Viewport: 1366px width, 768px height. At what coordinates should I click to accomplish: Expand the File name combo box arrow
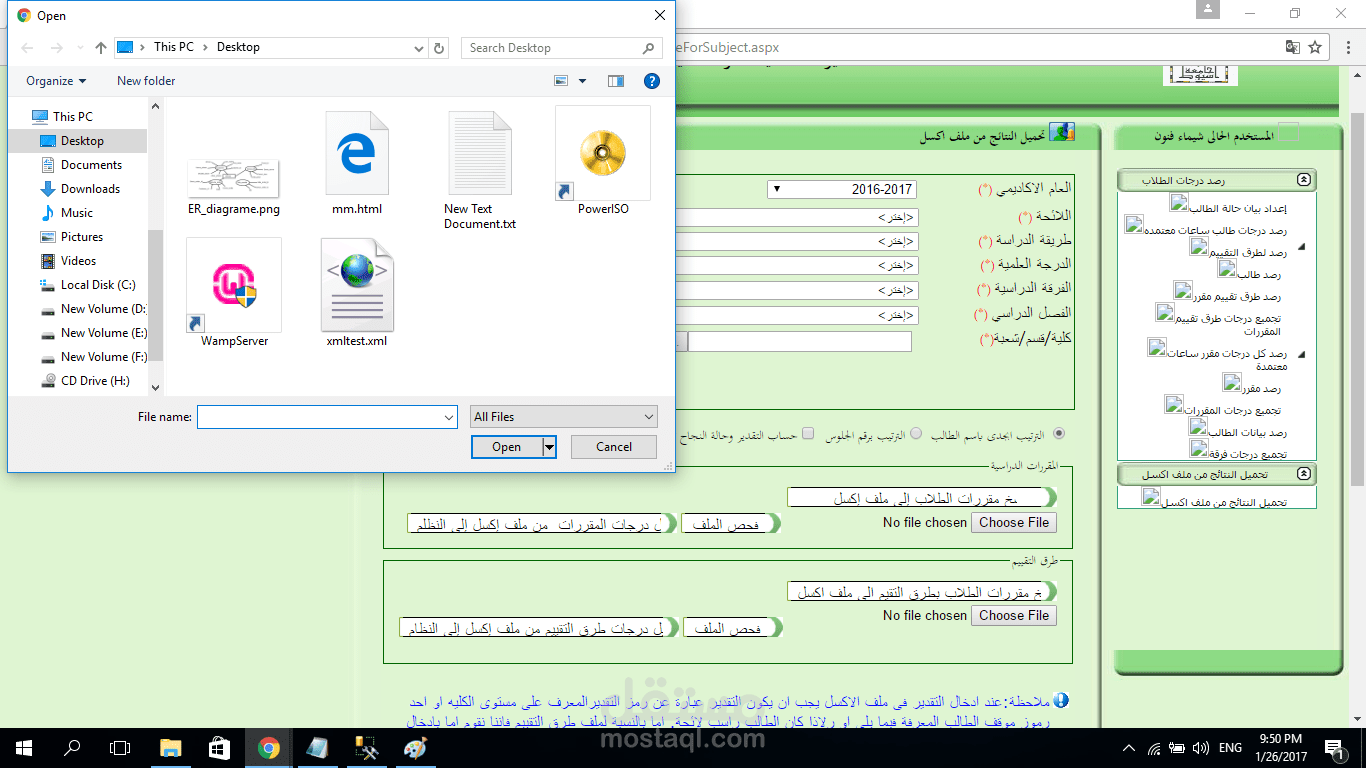pyautogui.click(x=448, y=417)
